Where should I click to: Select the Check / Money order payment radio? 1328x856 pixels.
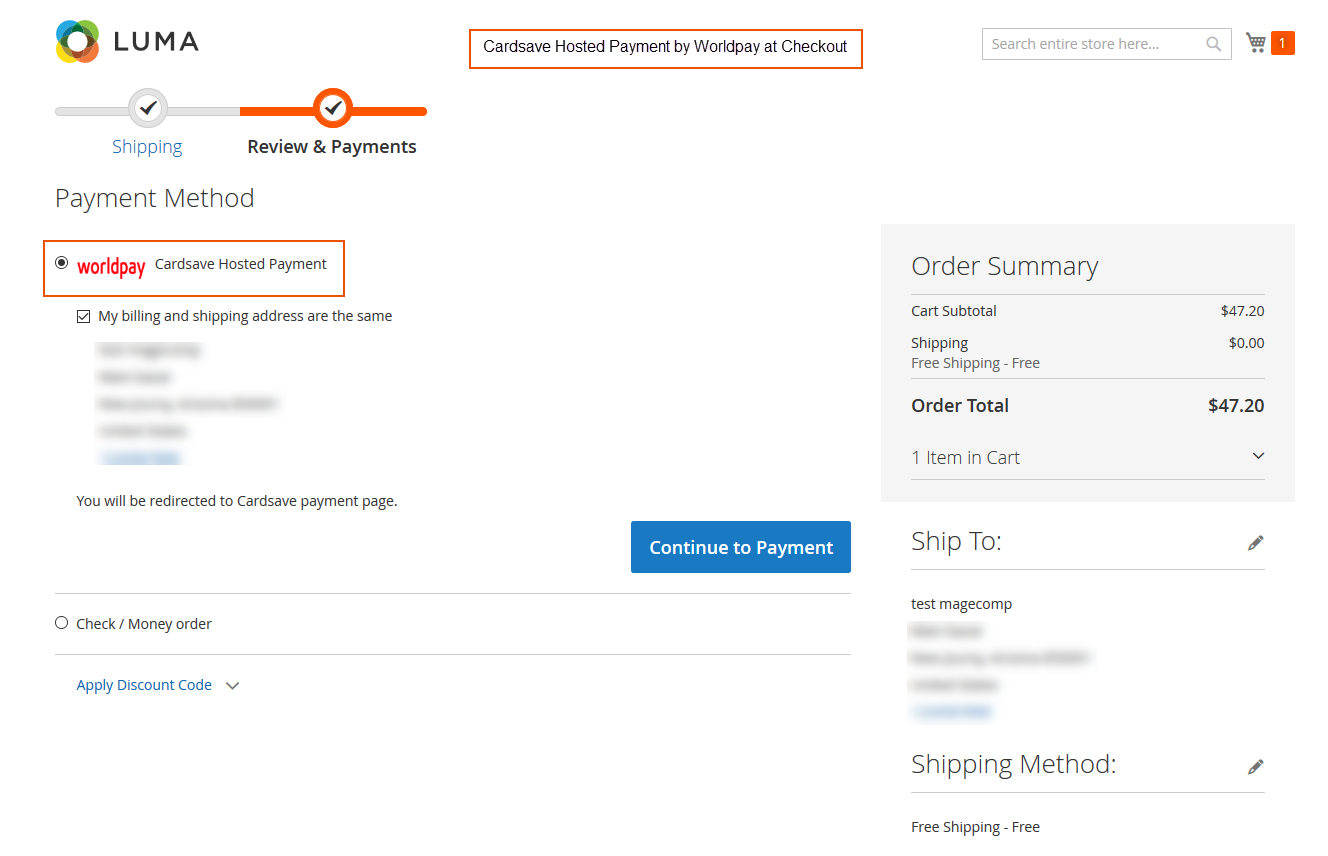pos(61,622)
